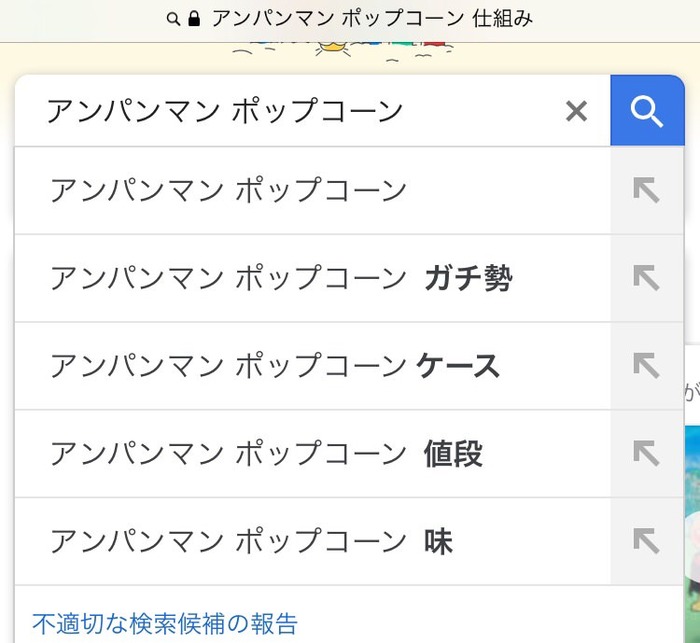The image size is (700, 643).
Task: Select suggestion アンパンマン ポップコーン 値段
Action: click(x=312, y=453)
